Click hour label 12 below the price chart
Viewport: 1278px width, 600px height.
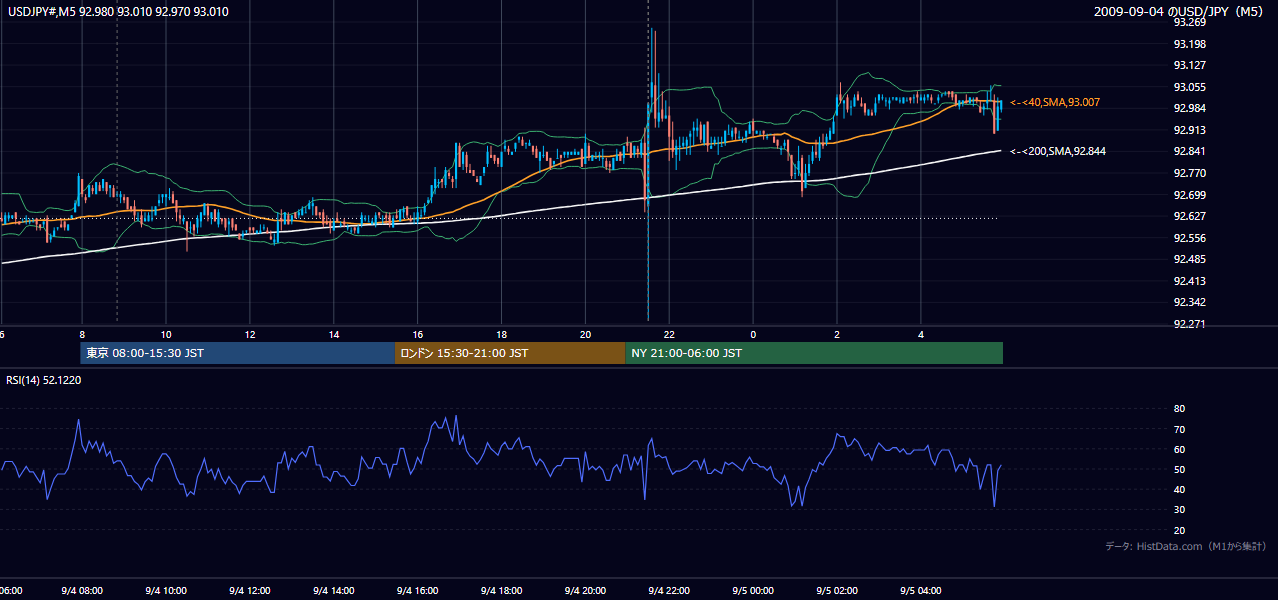point(250,334)
